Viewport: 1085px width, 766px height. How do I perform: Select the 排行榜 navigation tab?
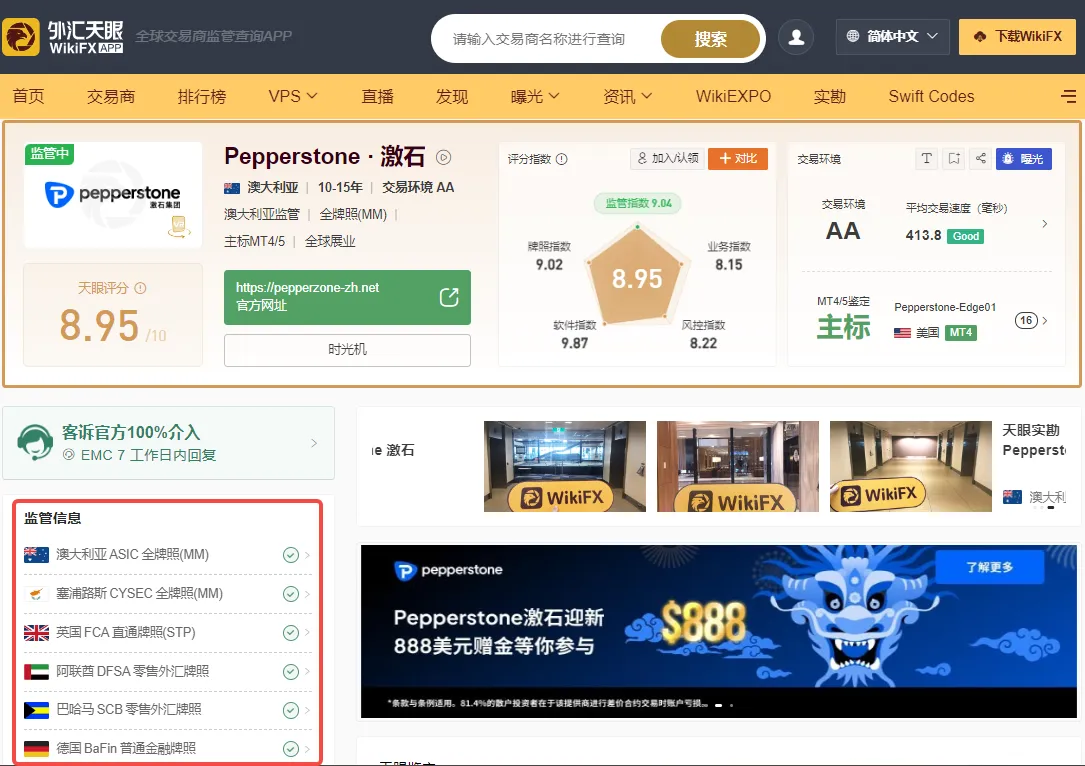201,96
